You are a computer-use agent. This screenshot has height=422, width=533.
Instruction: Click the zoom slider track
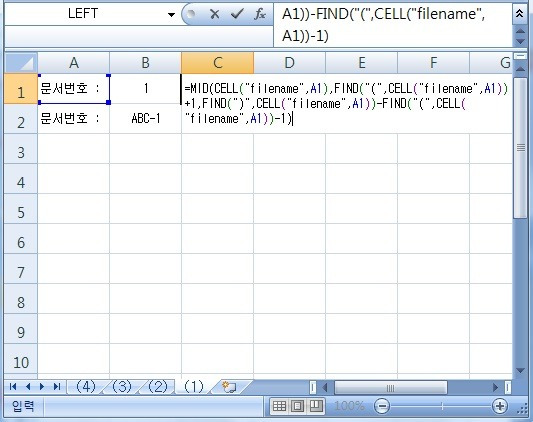(x=441, y=406)
